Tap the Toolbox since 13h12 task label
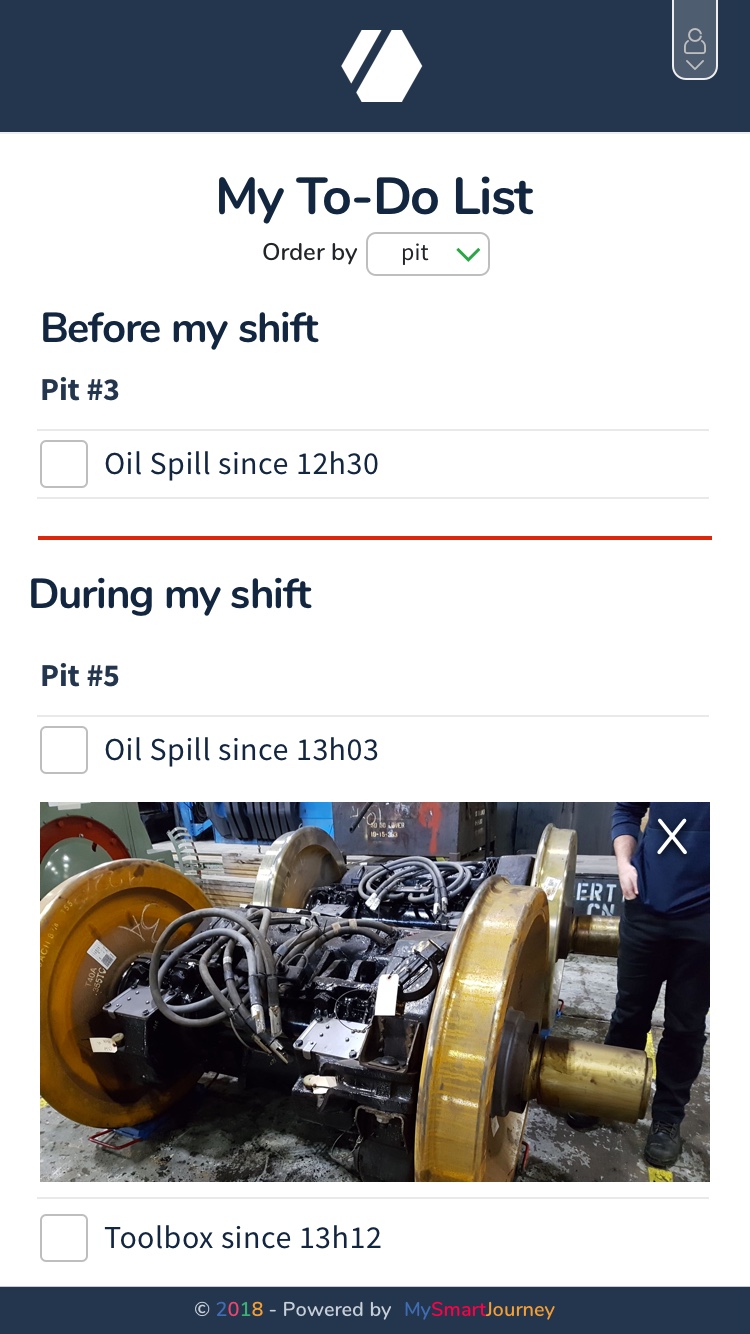The image size is (750, 1334). point(243,1238)
